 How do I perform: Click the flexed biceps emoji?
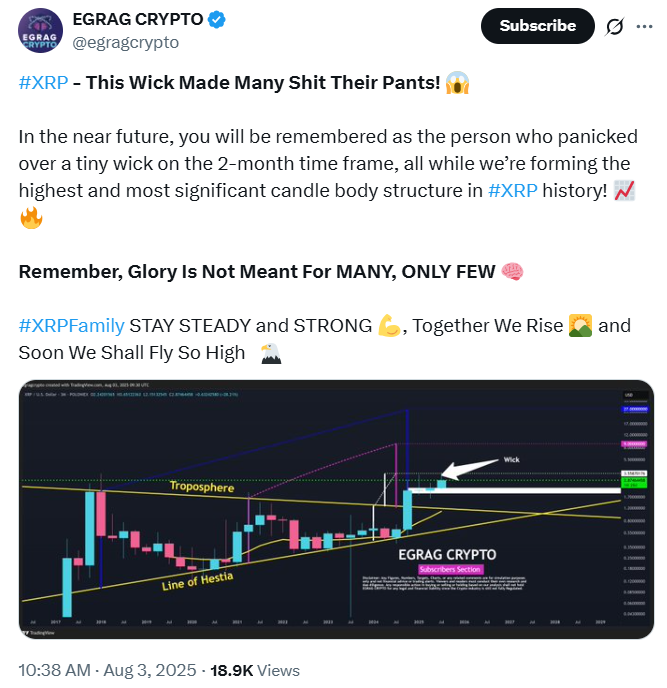pos(389,325)
